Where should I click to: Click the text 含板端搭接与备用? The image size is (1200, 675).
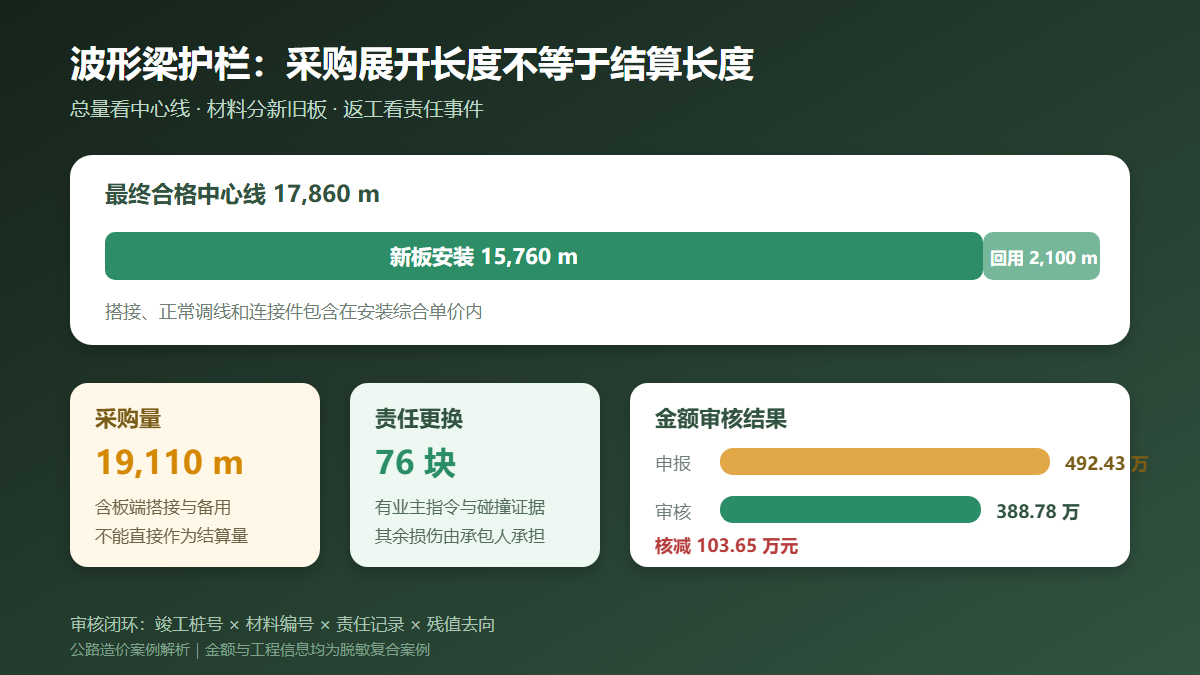pyautogui.click(x=163, y=507)
